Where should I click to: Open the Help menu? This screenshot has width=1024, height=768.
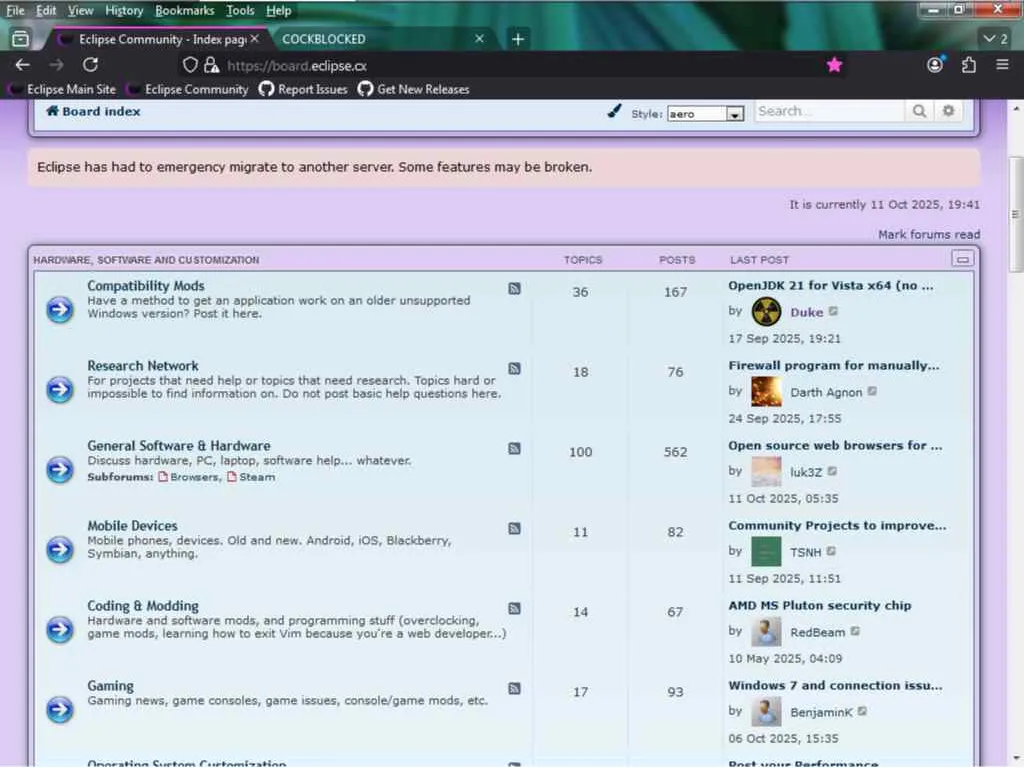[279, 10]
